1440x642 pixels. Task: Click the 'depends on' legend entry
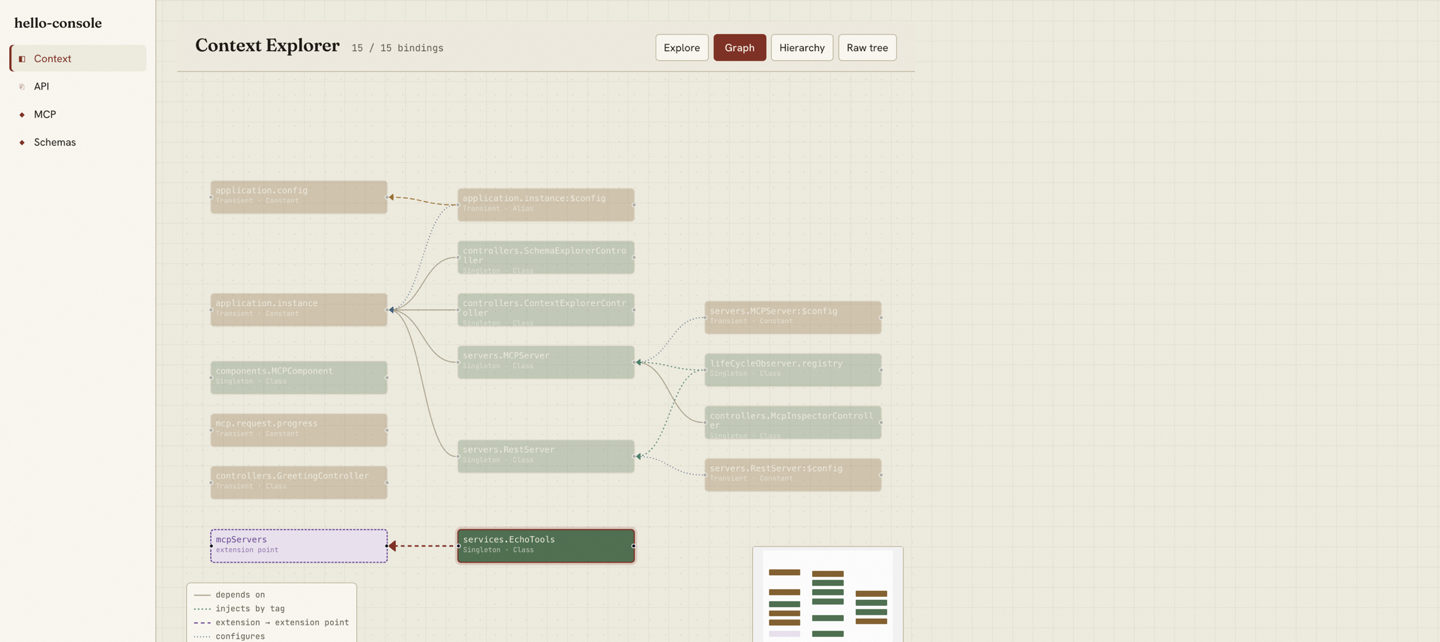tap(240, 595)
